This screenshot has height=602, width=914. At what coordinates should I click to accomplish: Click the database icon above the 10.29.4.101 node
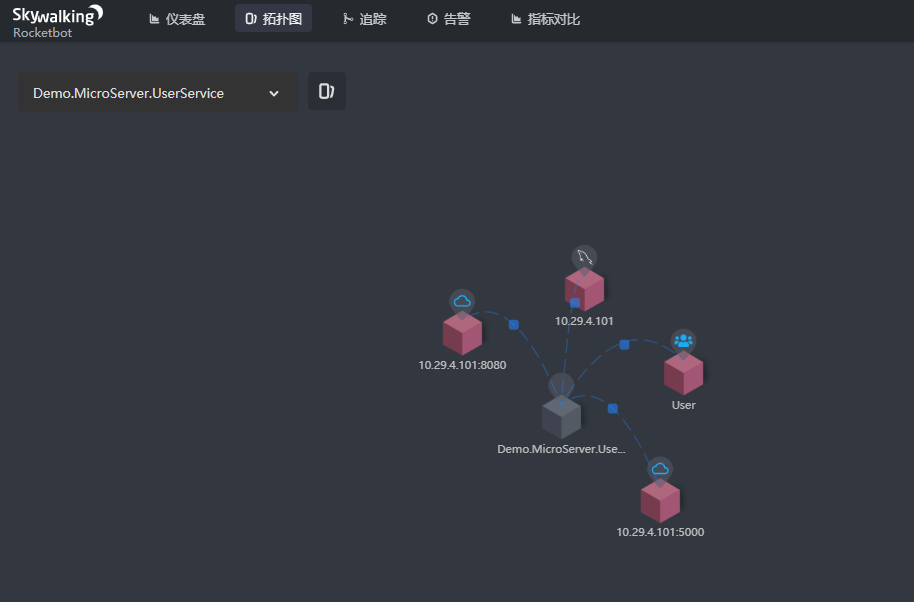(x=584, y=256)
